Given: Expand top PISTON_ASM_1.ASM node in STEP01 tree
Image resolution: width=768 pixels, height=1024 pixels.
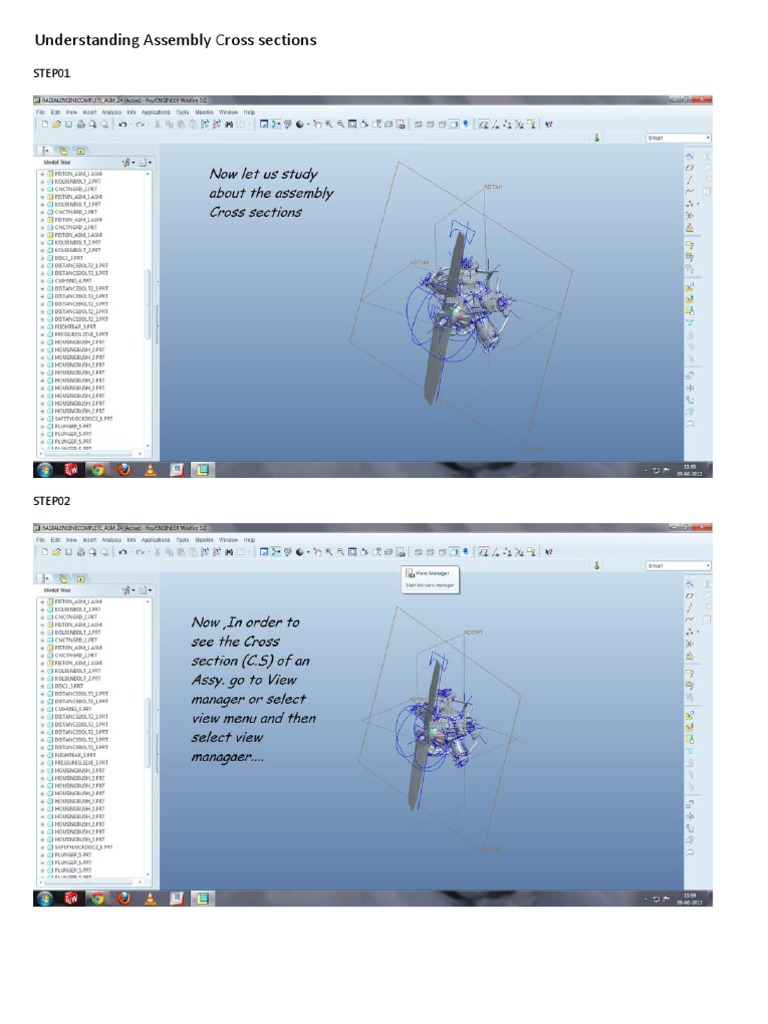Looking at the screenshot, I should (x=42, y=174).
